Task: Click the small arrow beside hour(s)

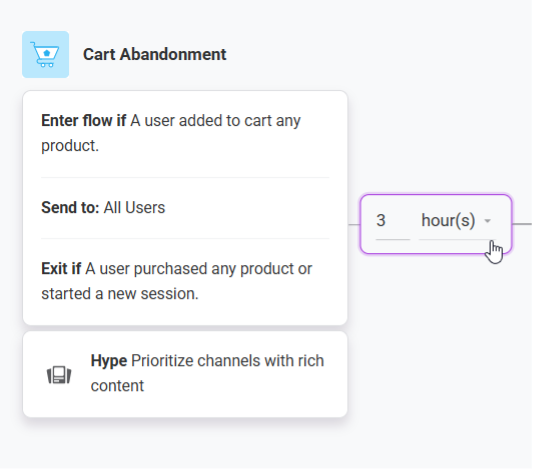Action: point(488,221)
